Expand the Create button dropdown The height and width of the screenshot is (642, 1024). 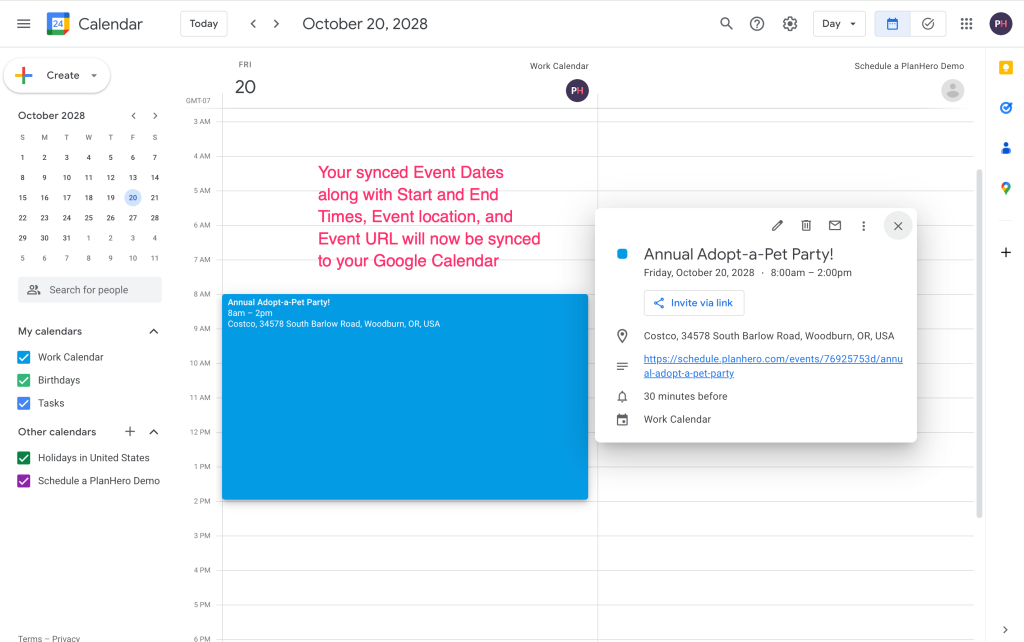click(x=94, y=75)
